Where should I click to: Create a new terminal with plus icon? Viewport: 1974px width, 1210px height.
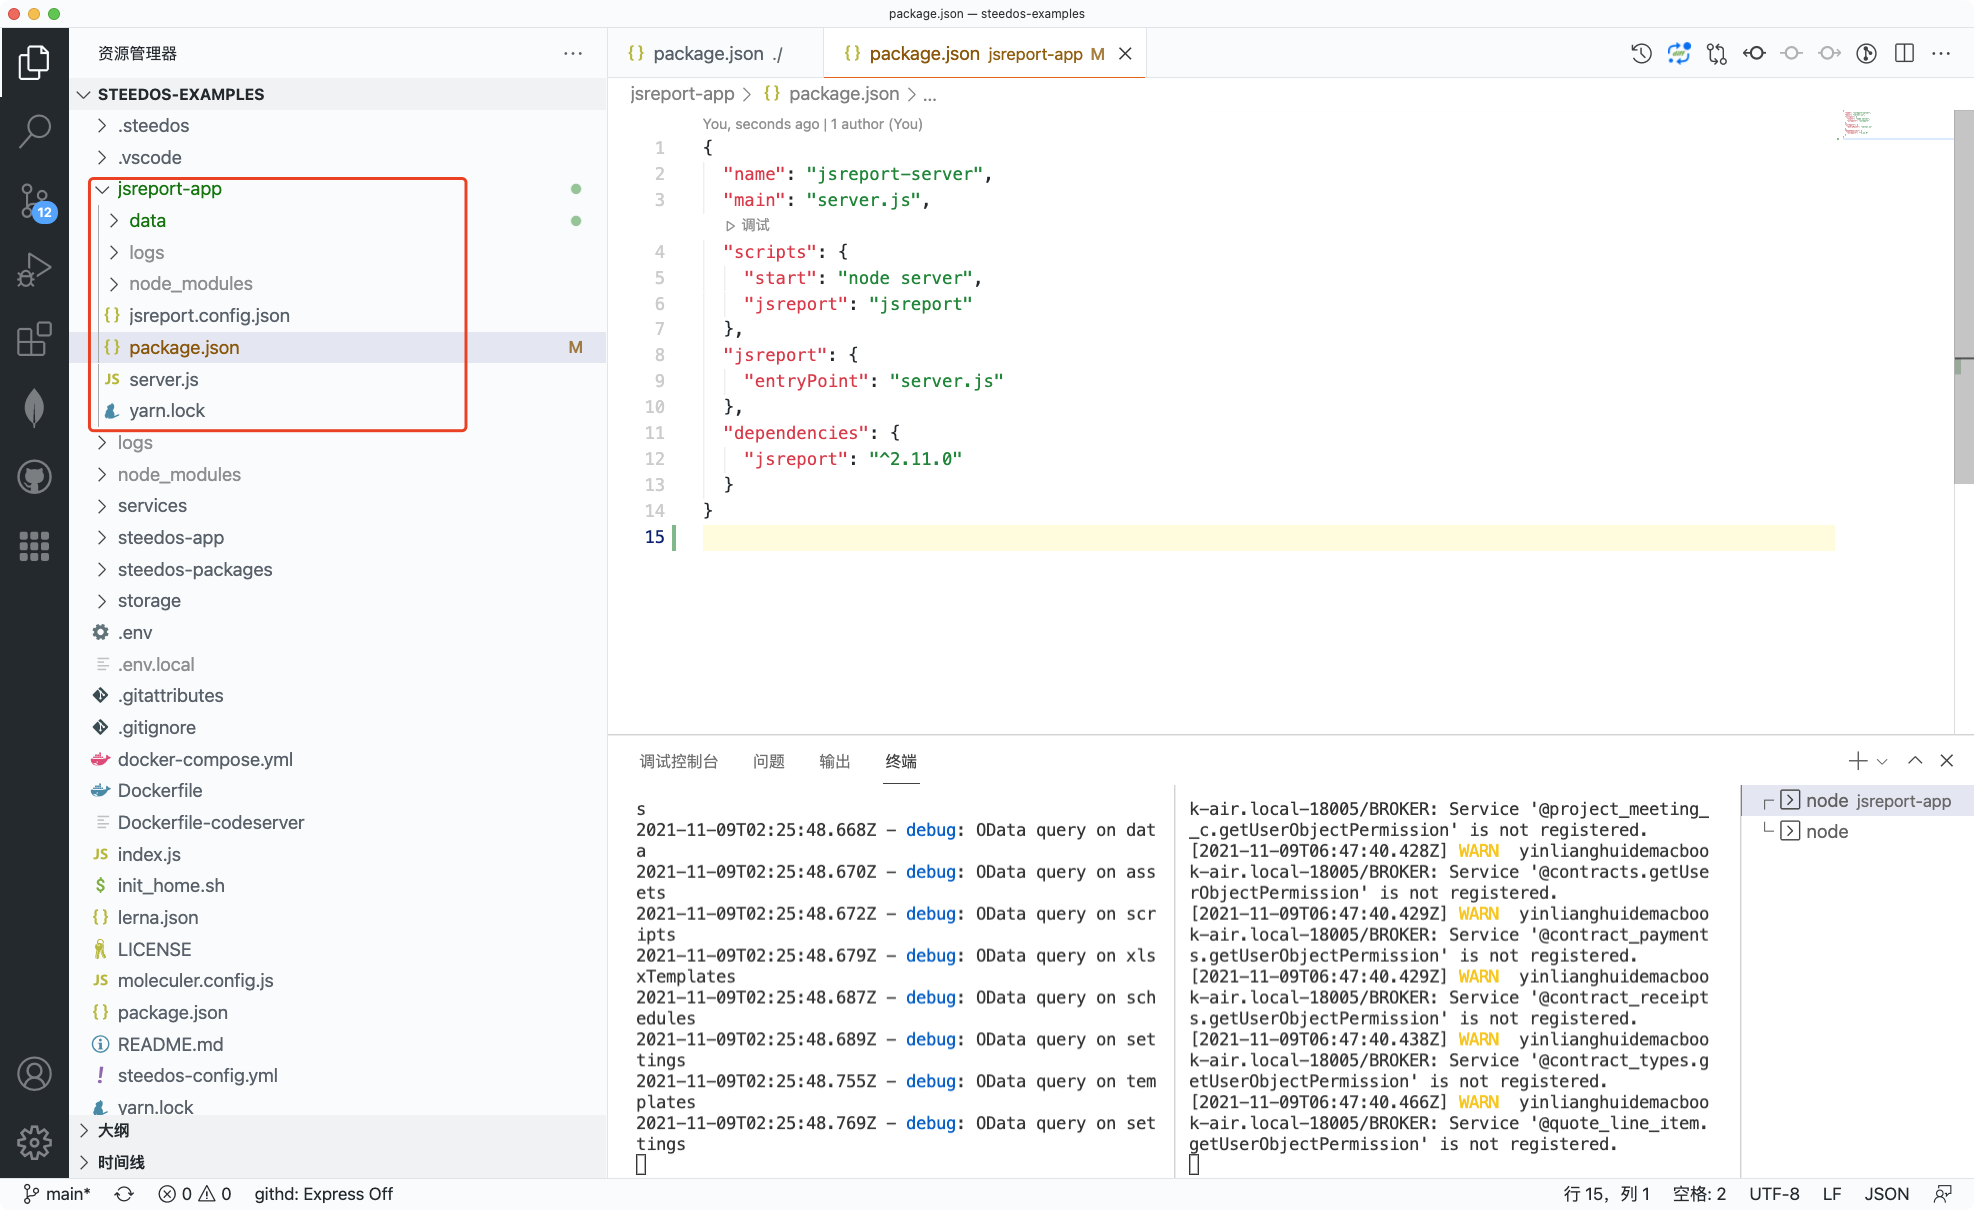pyautogui.click(x=1857, y=761)
